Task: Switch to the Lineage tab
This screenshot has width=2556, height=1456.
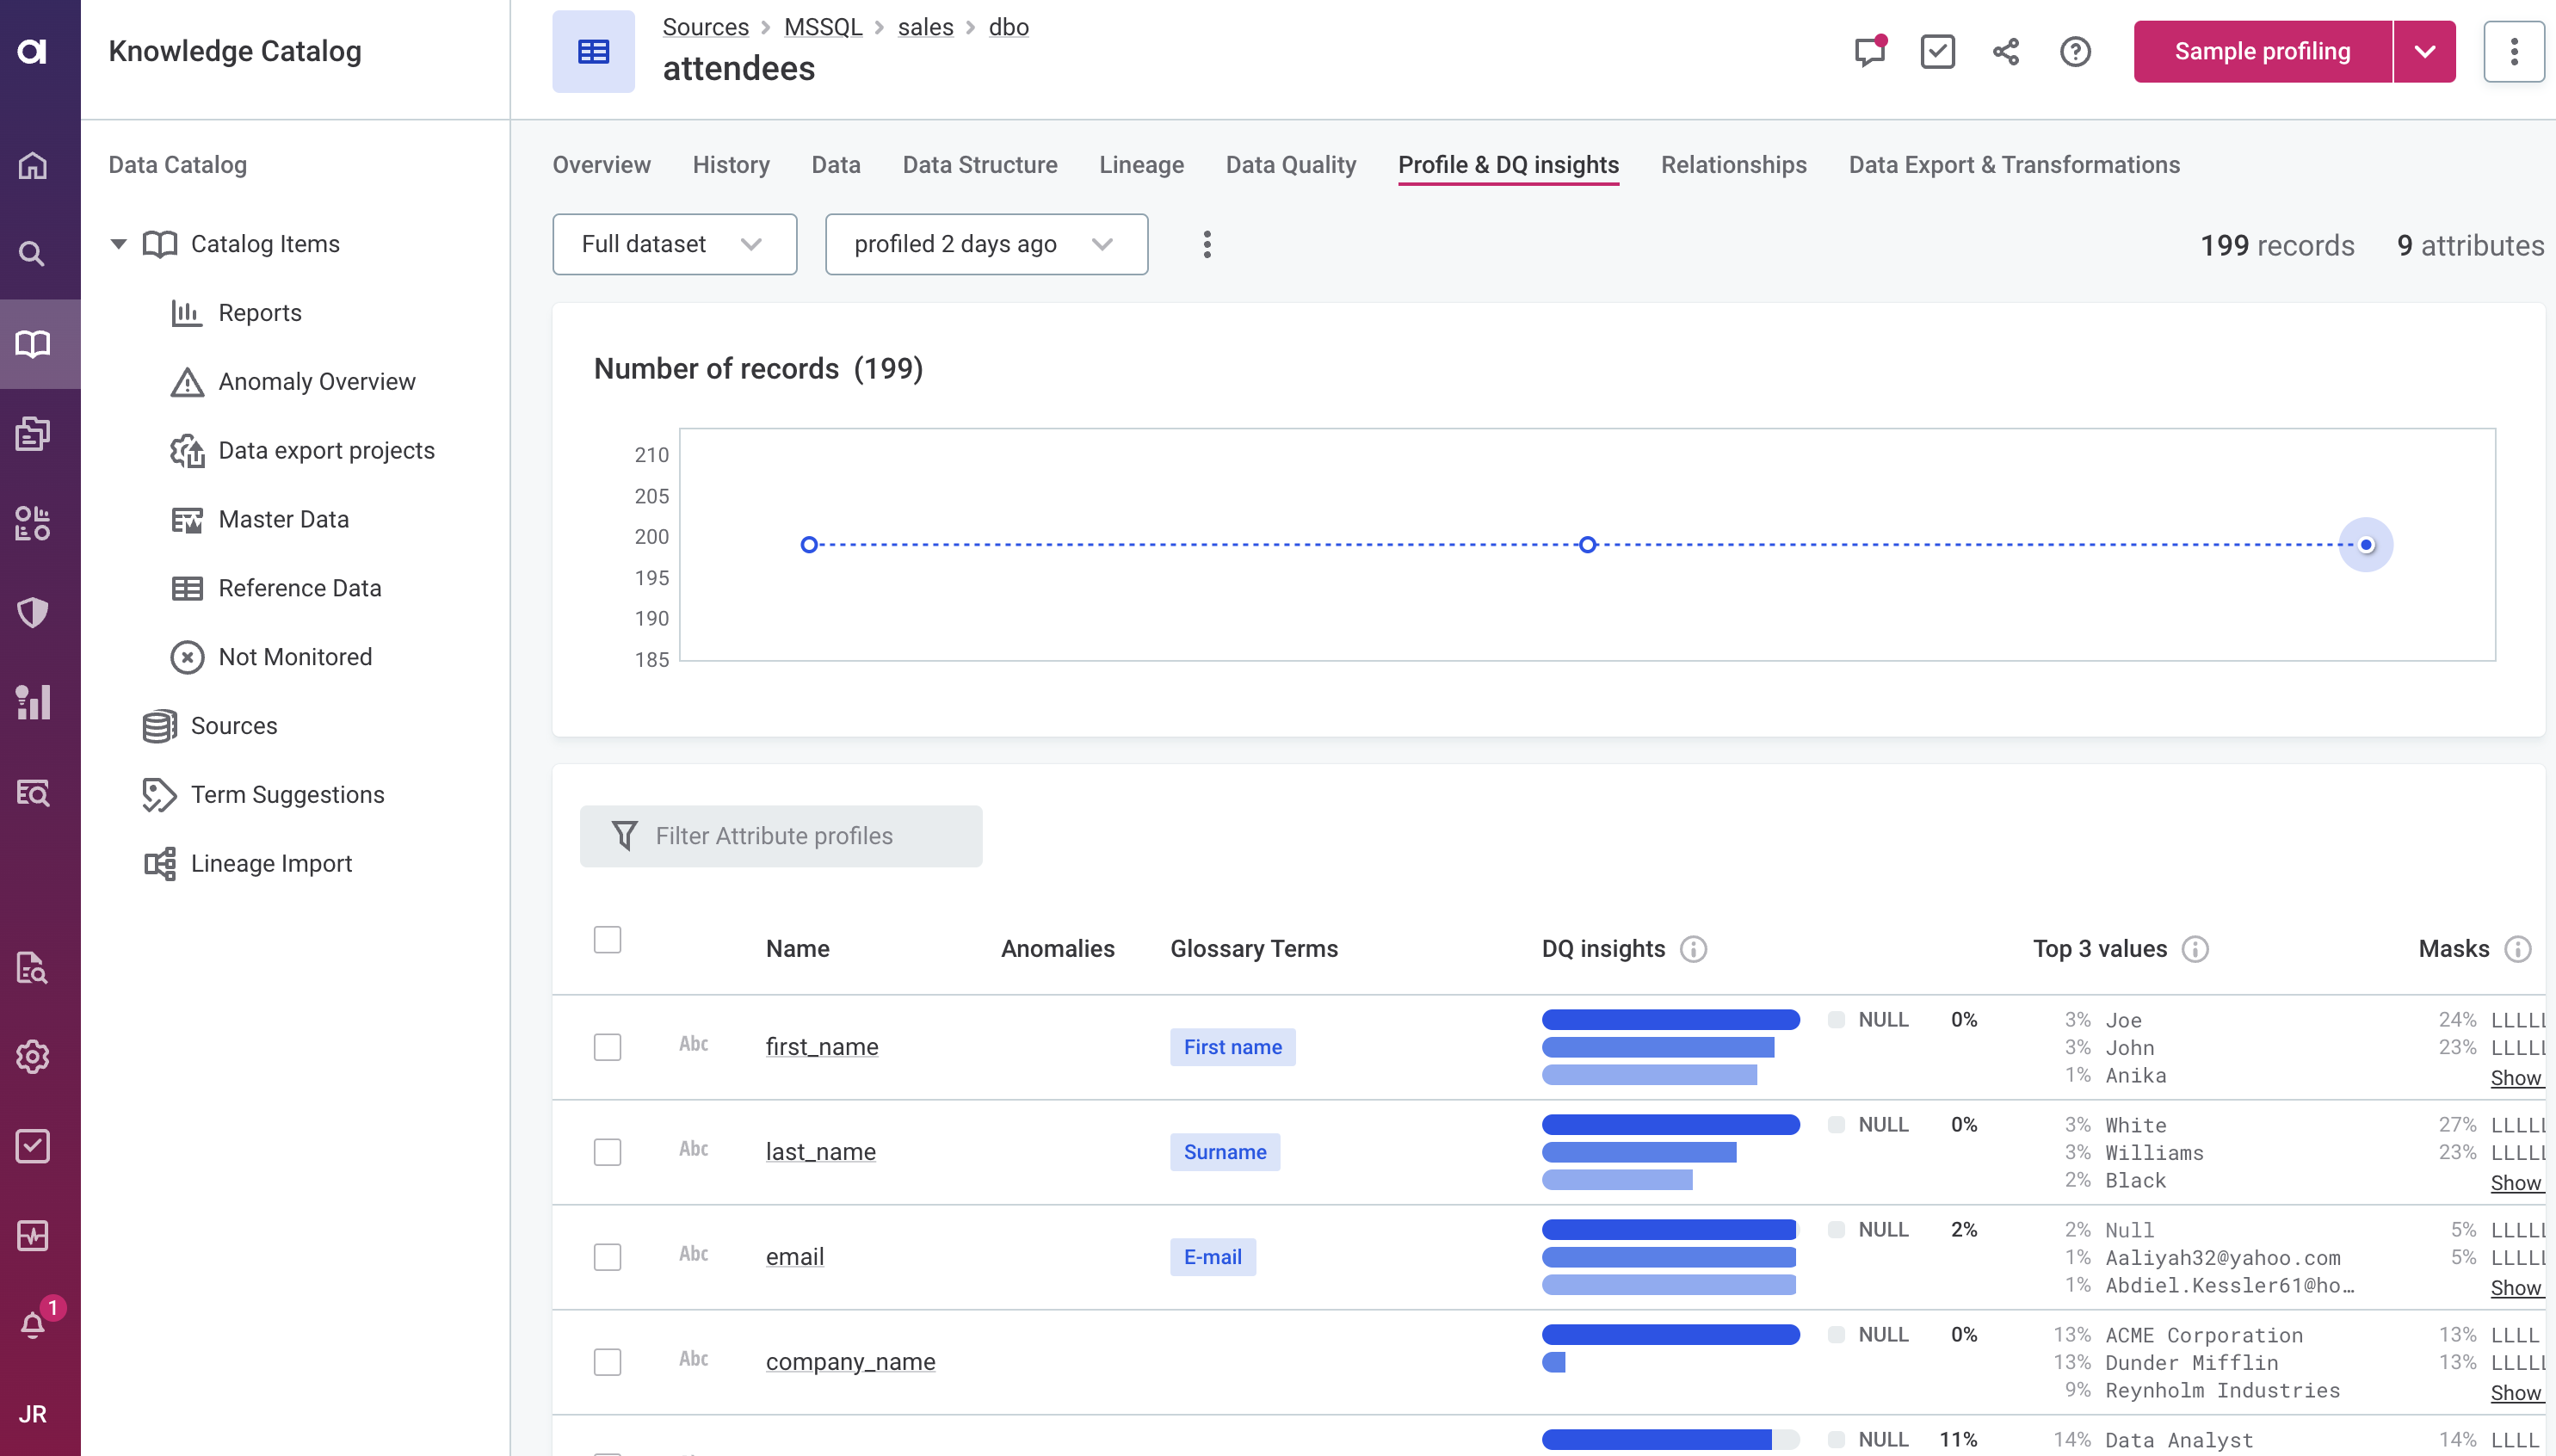Action: [x=1140, y=164]
